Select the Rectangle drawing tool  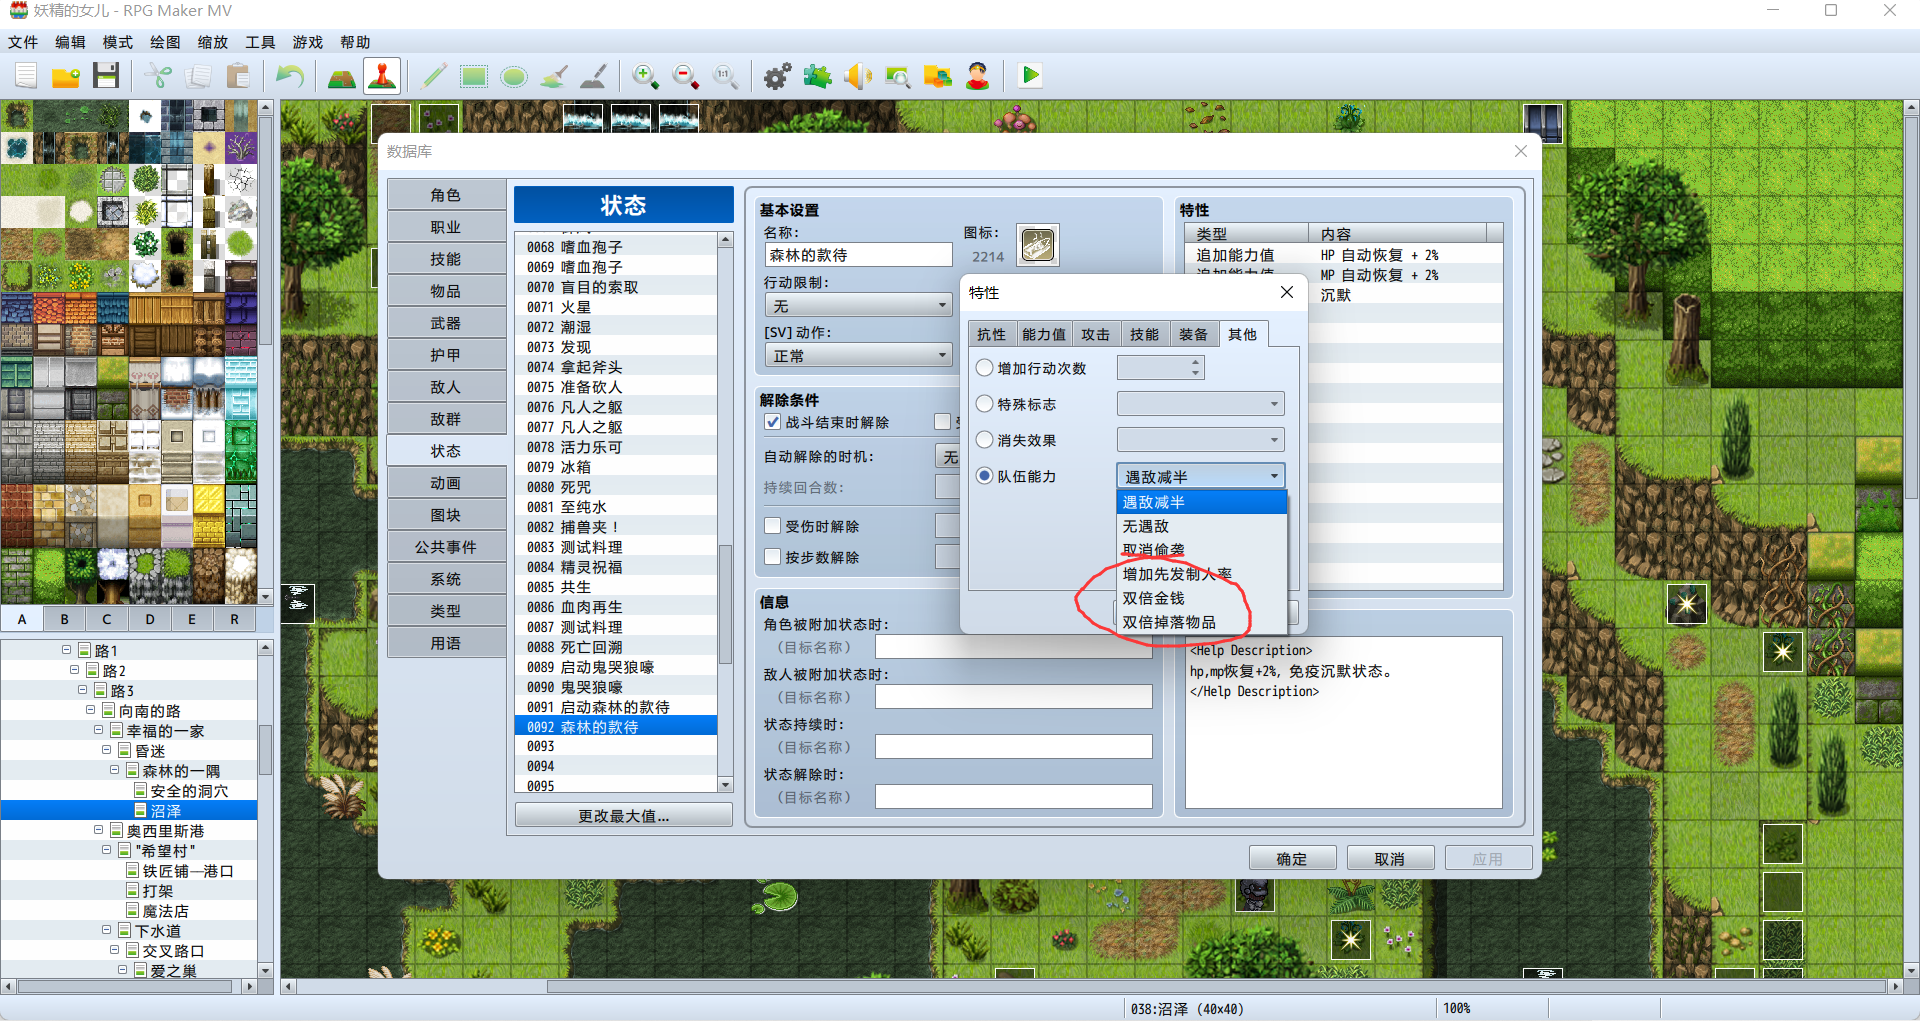pos(474,76)
